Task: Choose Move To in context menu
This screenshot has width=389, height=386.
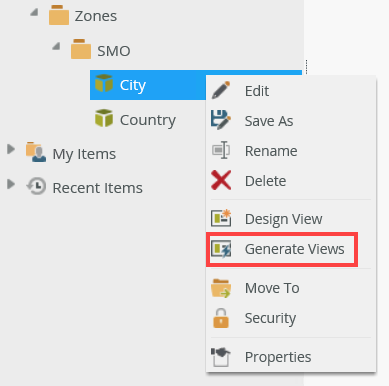Action: click(291, 288)
